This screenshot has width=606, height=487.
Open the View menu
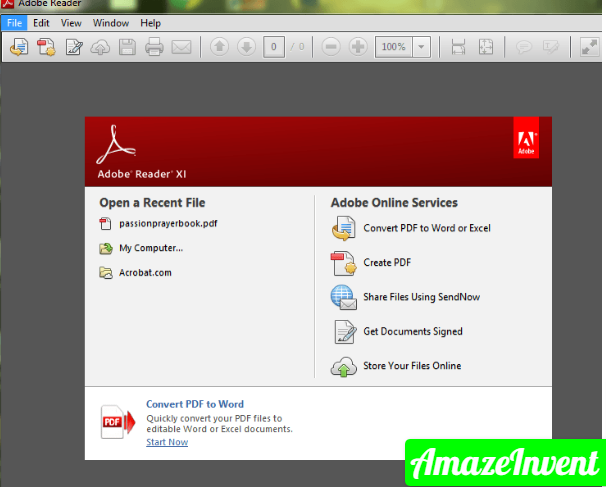tap(71, 23)
